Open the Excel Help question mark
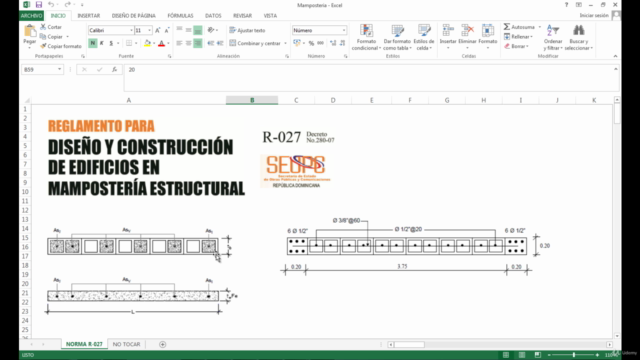This screenshot has height=360, width=640. coord(566,5)
